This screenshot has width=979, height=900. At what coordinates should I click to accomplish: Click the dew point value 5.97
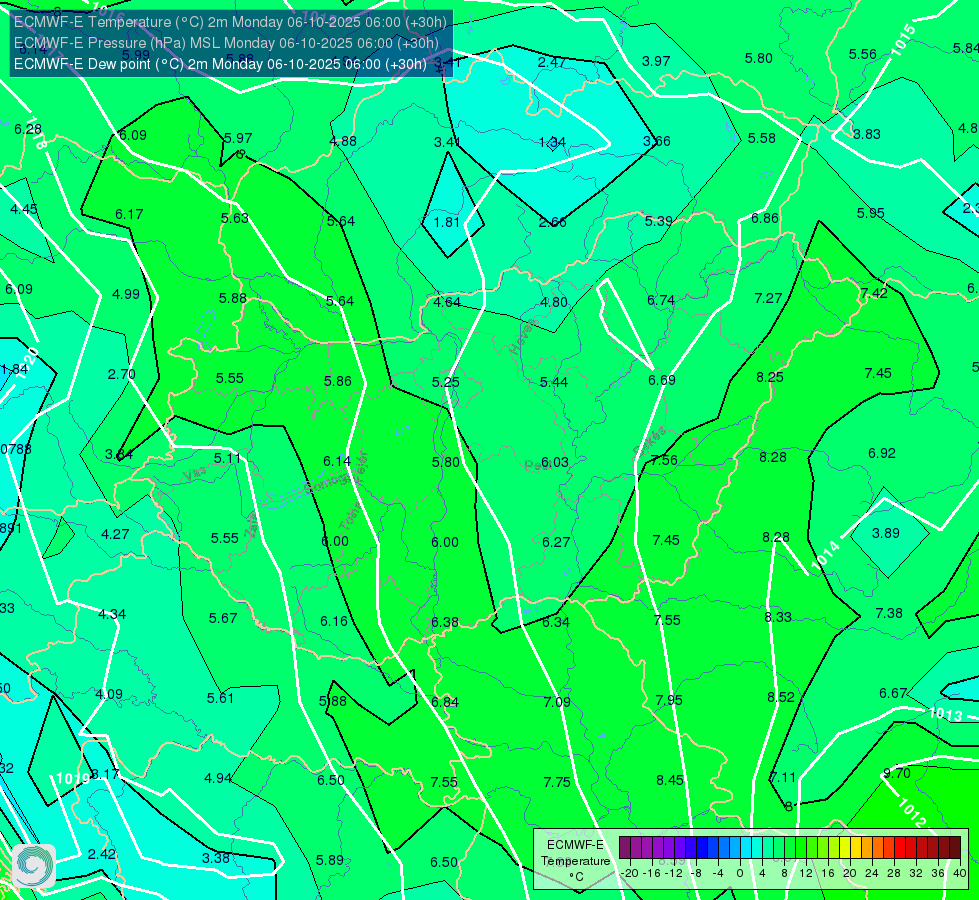[x=238, y=138]
